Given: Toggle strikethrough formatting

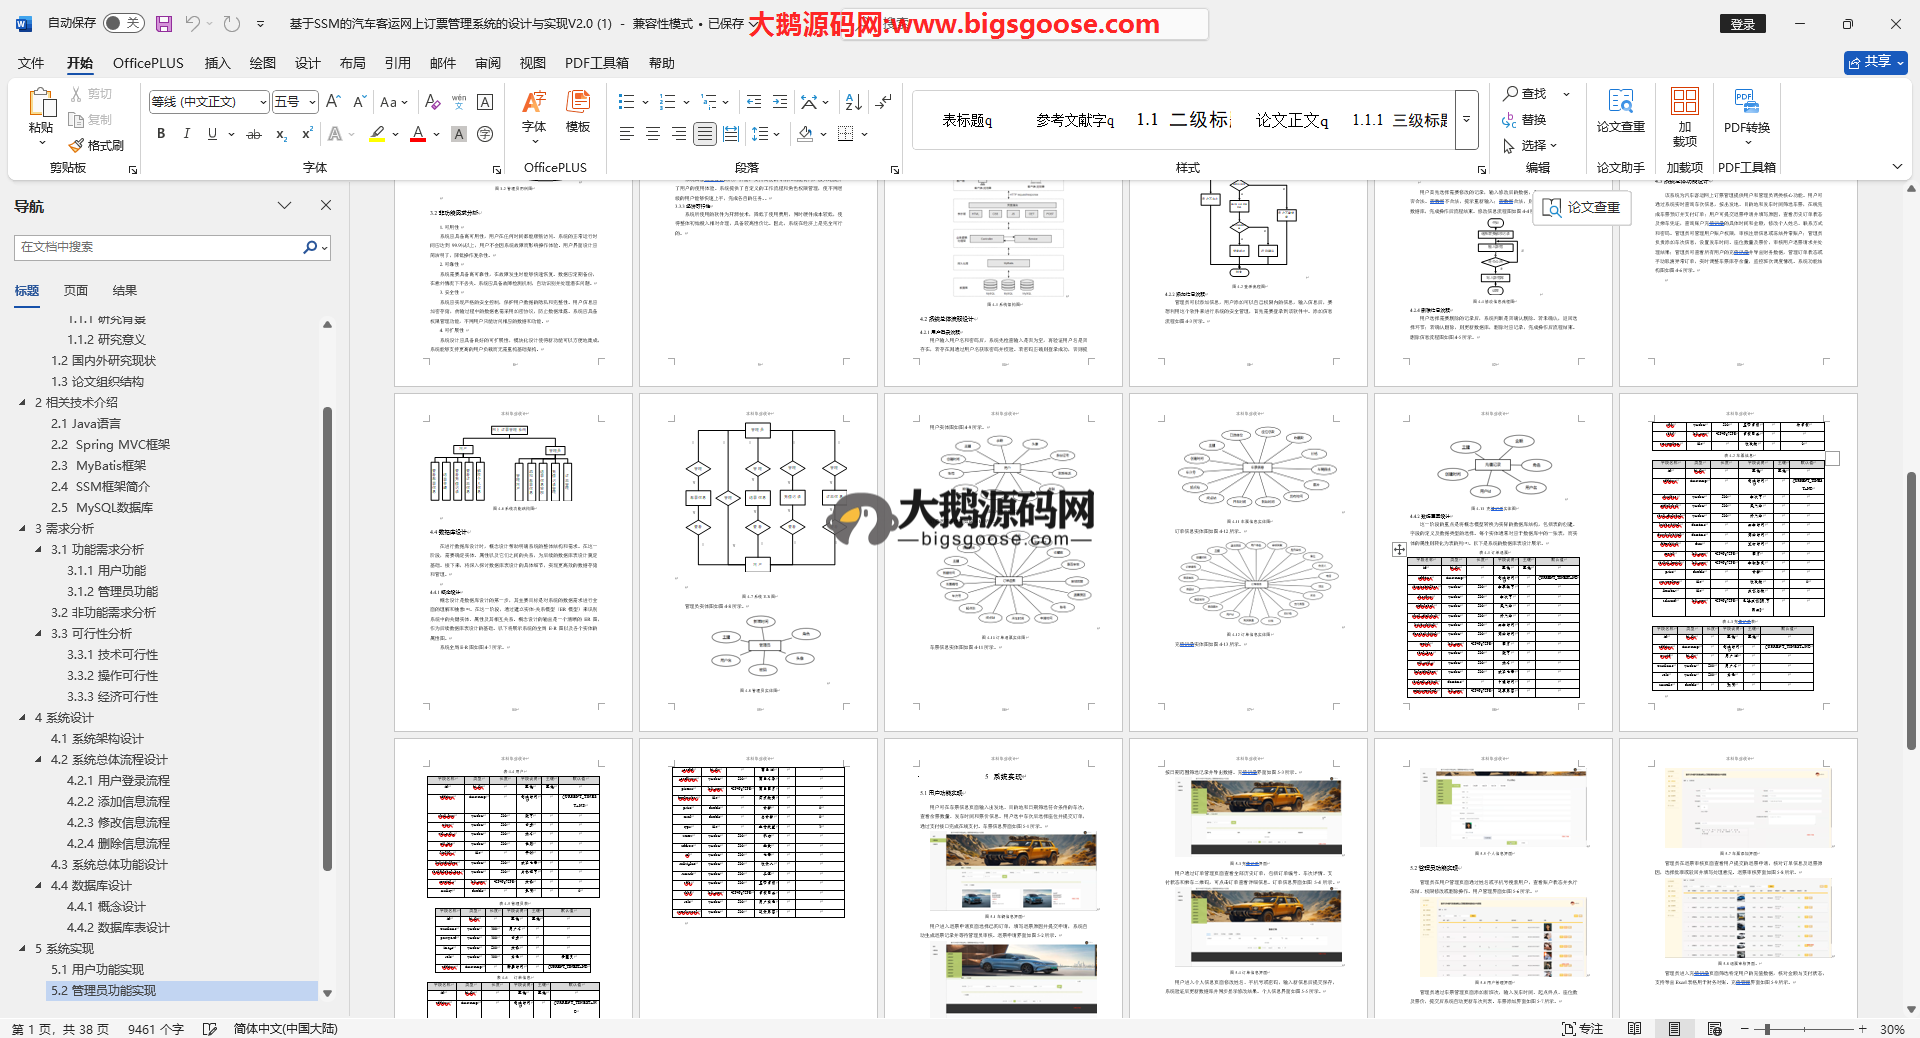Looking at the screenshot, I should click(254, 134).
